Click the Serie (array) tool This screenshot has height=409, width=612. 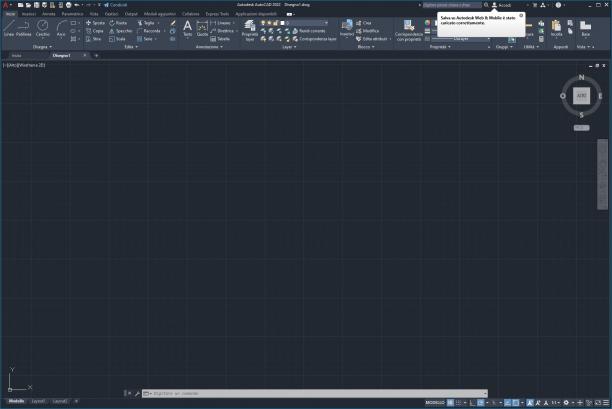tap(145, 39)
